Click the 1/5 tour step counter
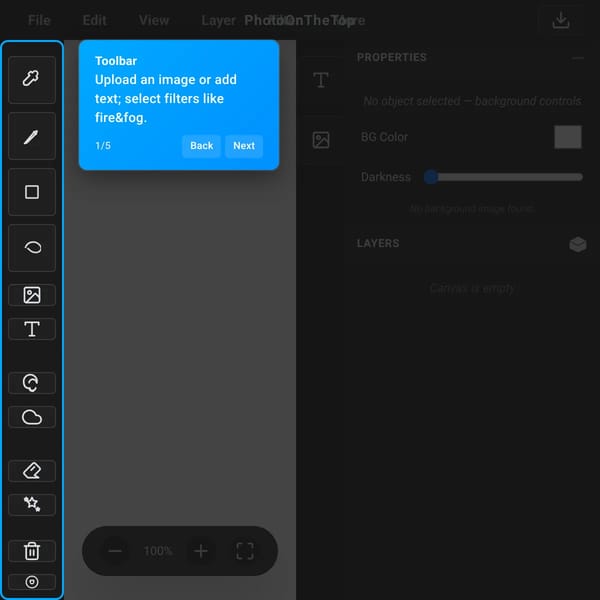The image size is (600, 600). 103,145
